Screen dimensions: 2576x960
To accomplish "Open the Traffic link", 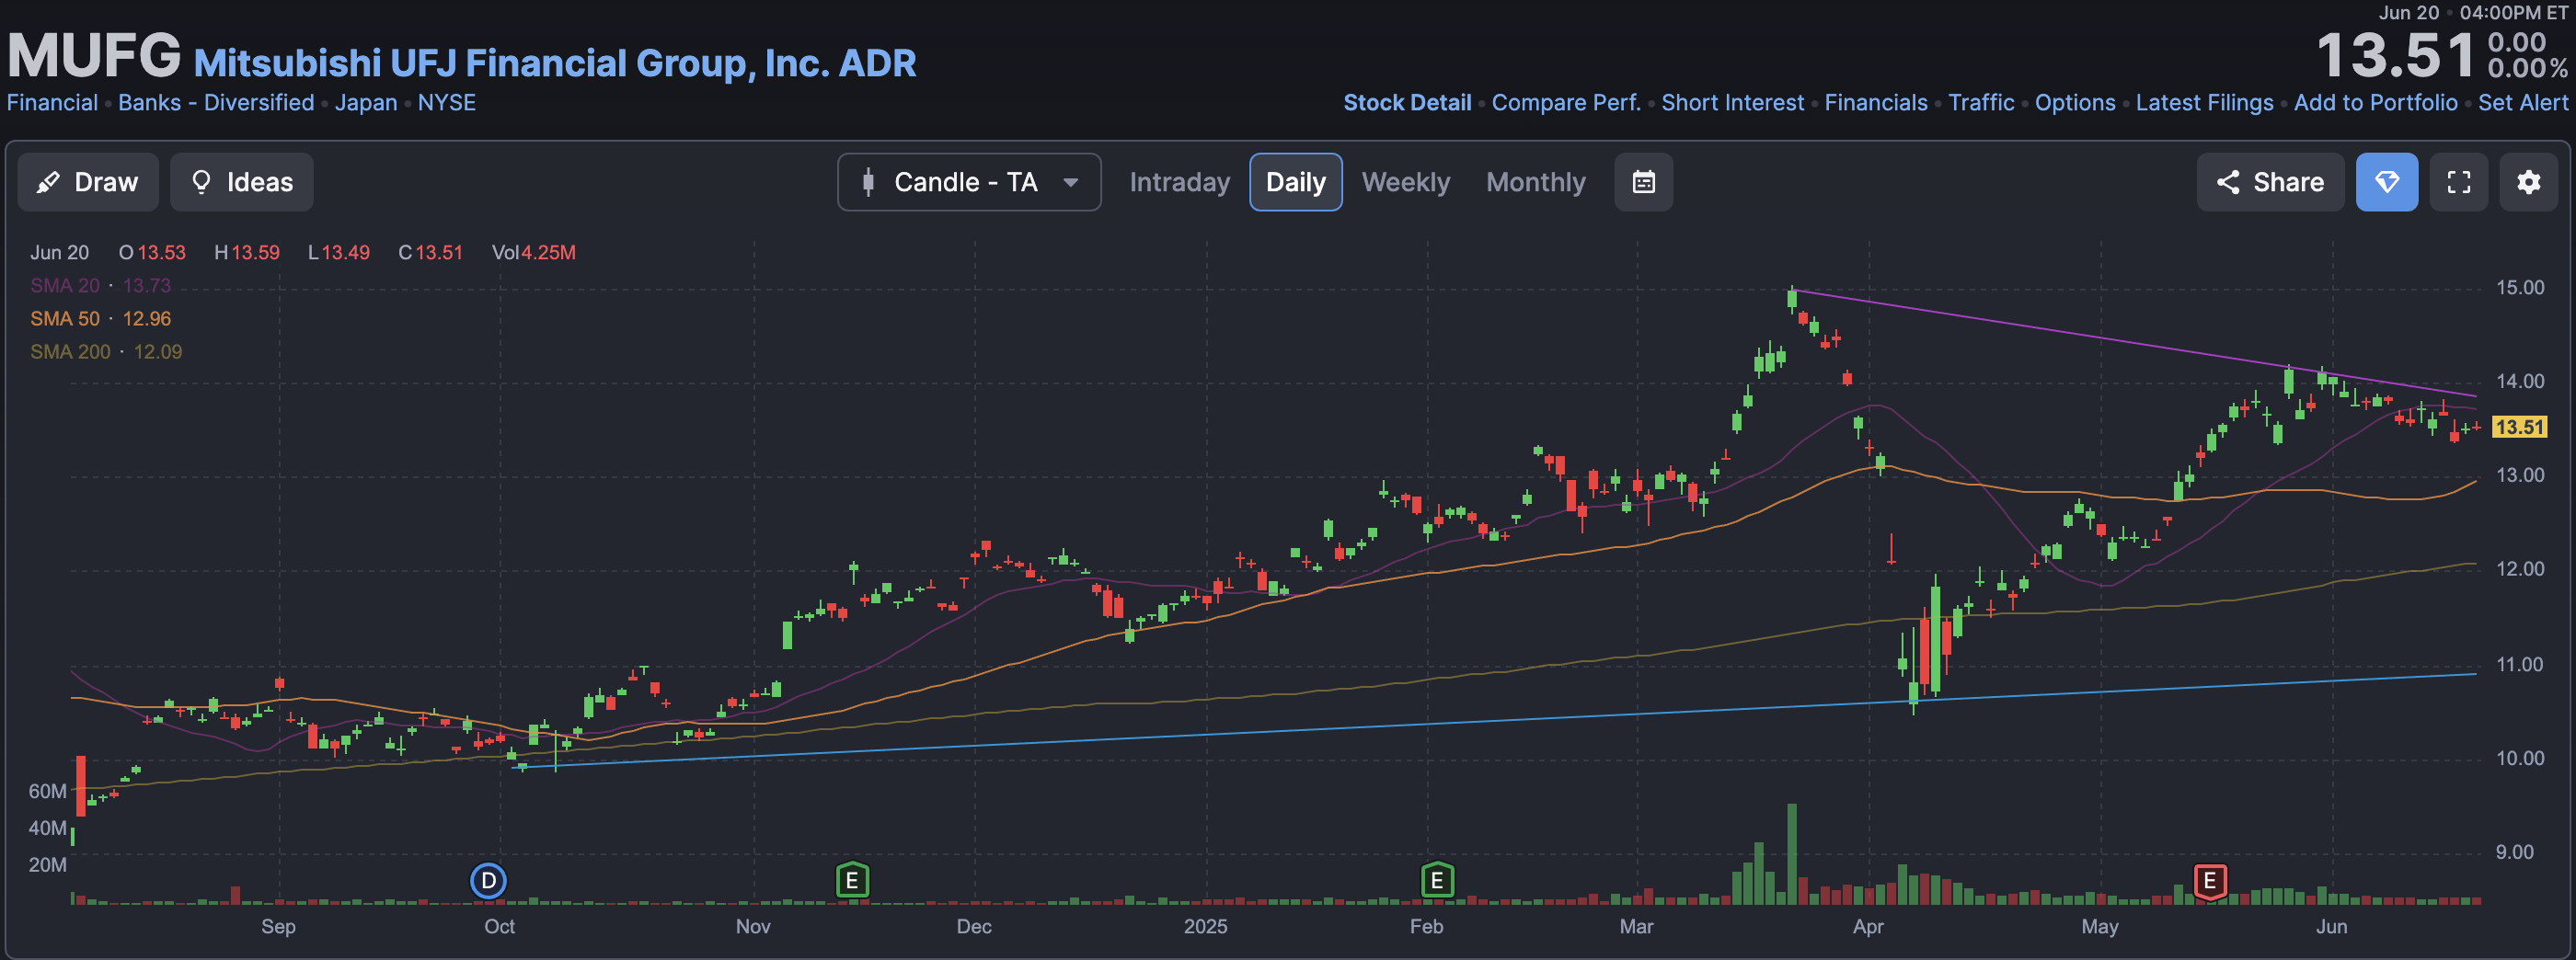I will [1981, 103].
